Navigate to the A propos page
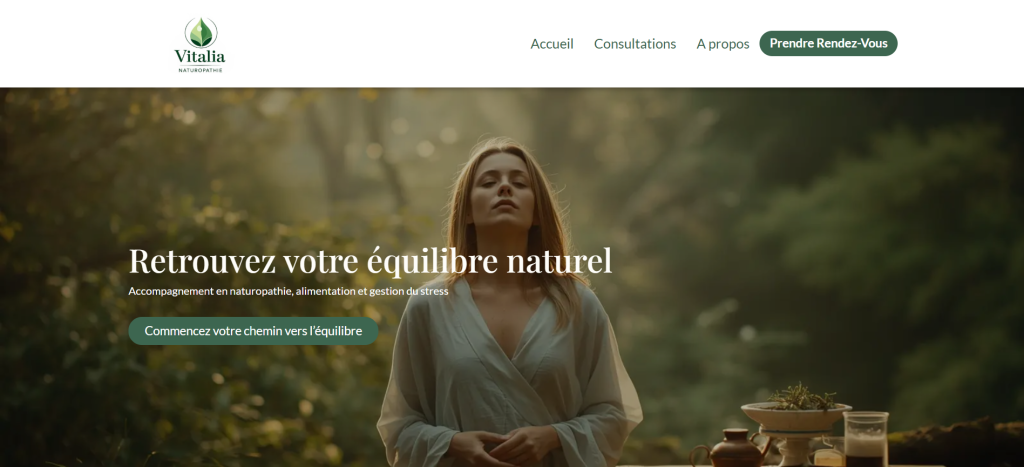This screenshot has width=1024, height=467. coord(723,44)
